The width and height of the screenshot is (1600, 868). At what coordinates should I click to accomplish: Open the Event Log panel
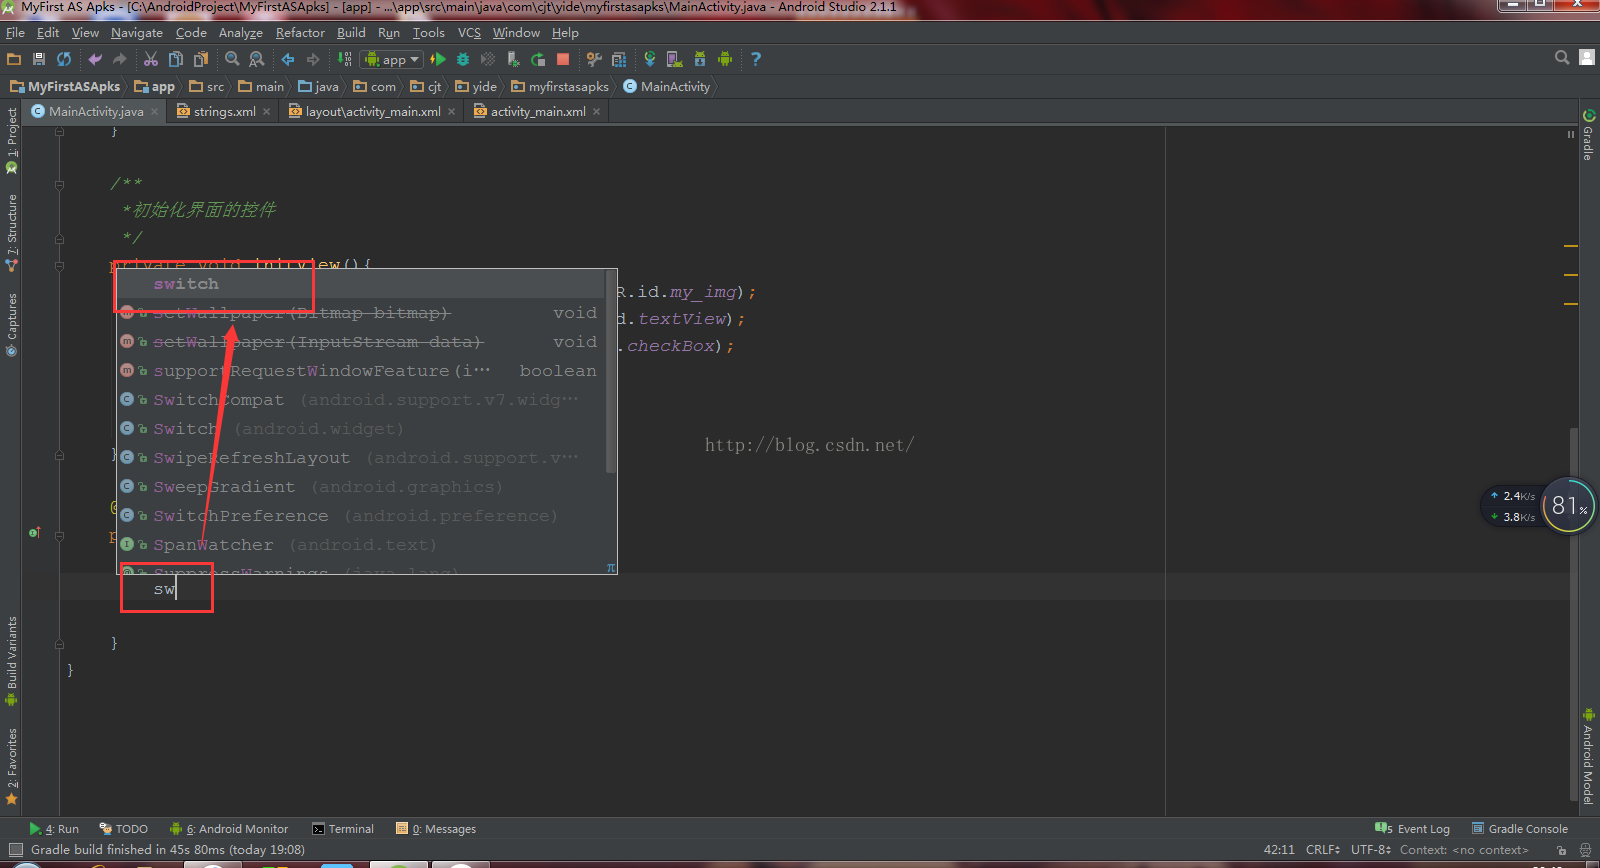coord(1412,829)
